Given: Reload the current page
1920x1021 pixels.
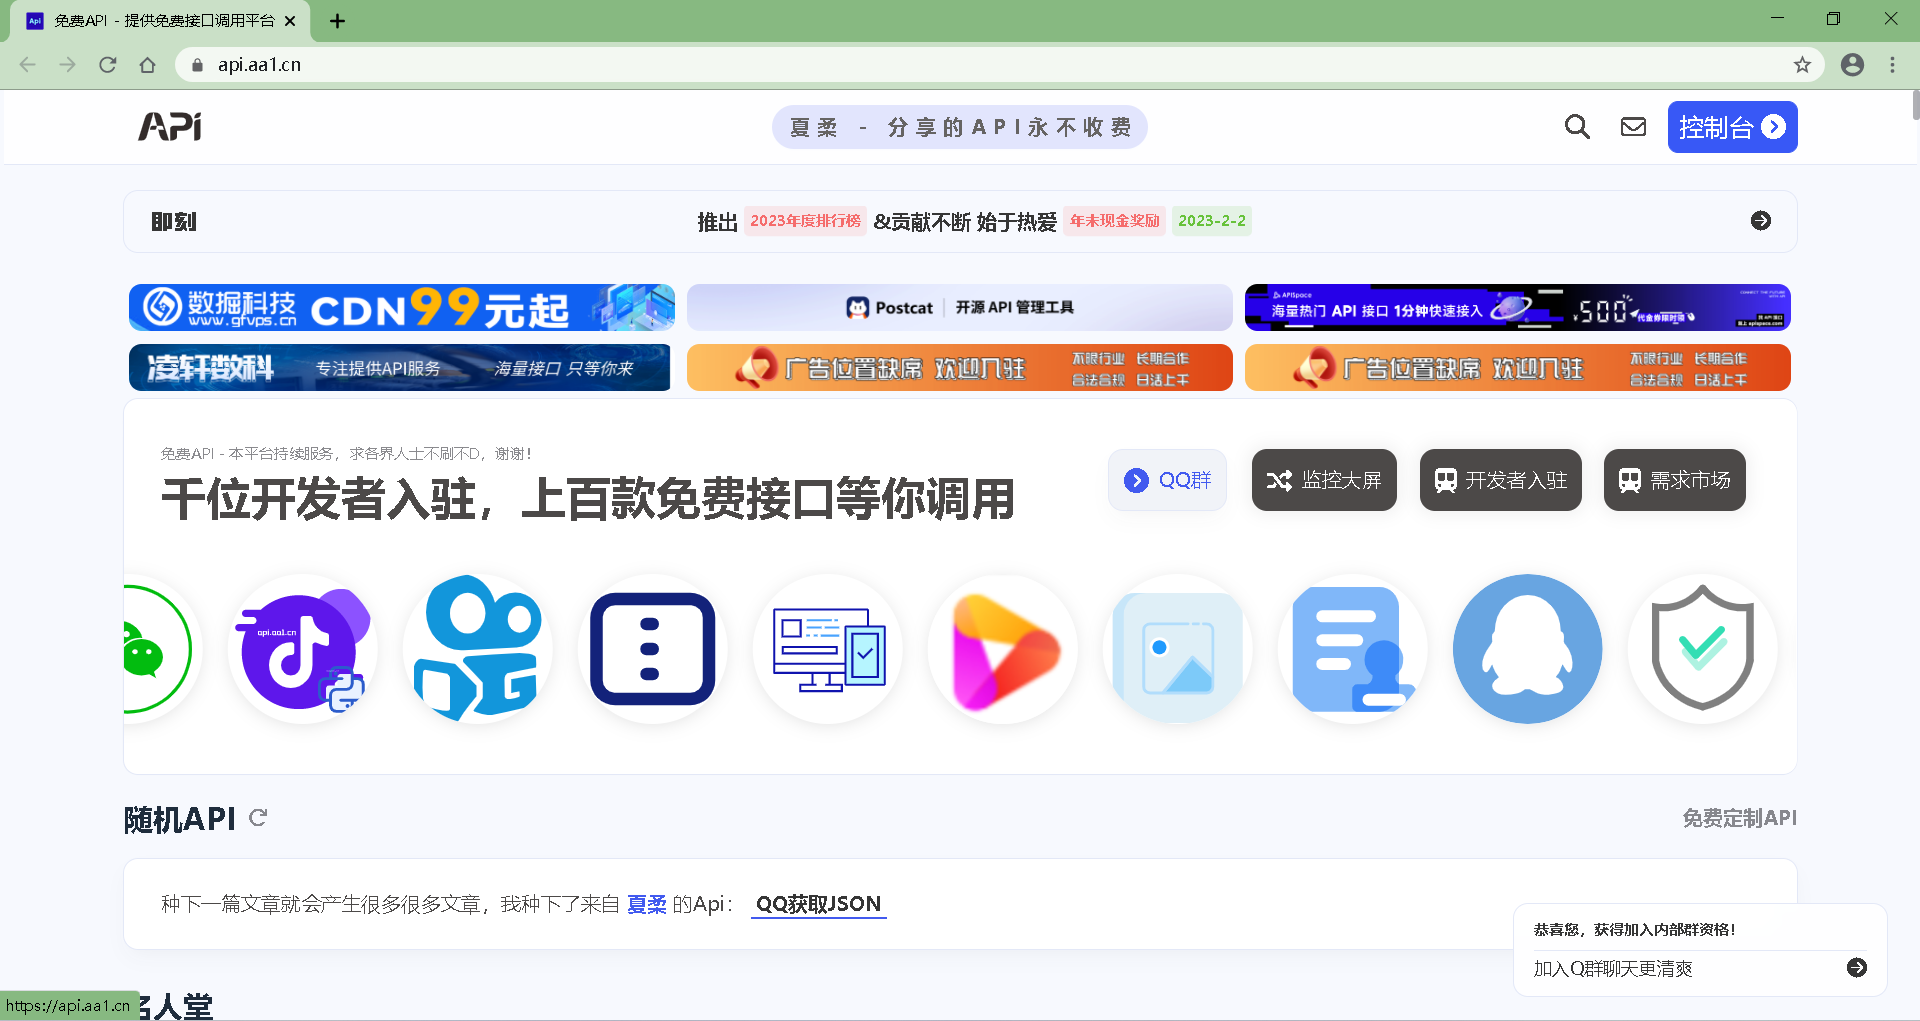Looking at the screenshot, I should point(108,65).
